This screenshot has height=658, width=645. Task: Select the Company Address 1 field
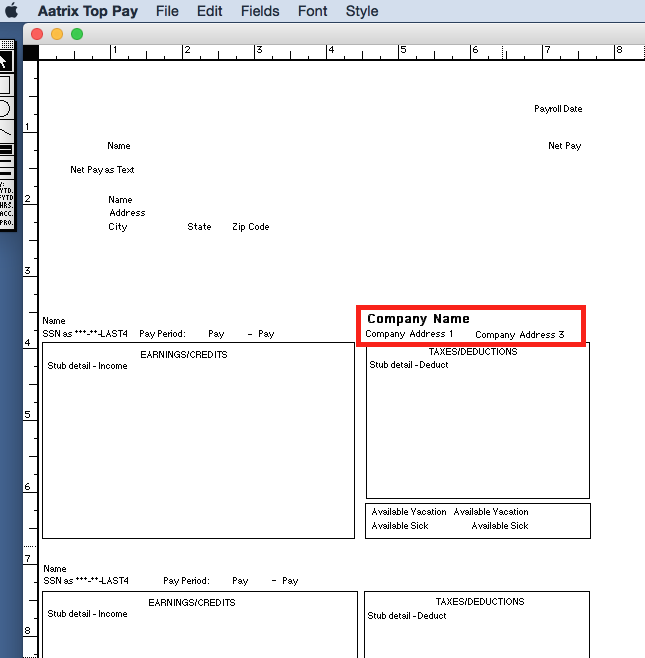coord(409,334)
